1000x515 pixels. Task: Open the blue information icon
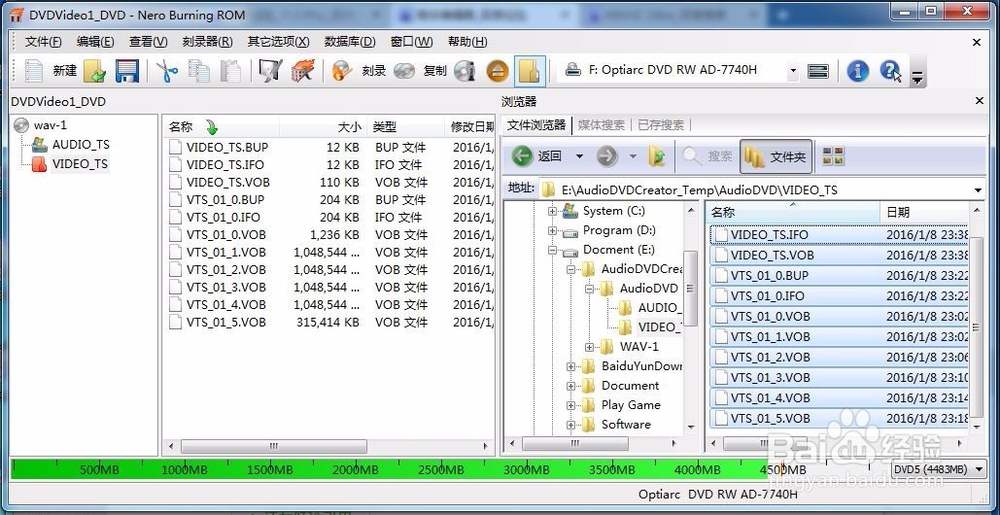858,71
